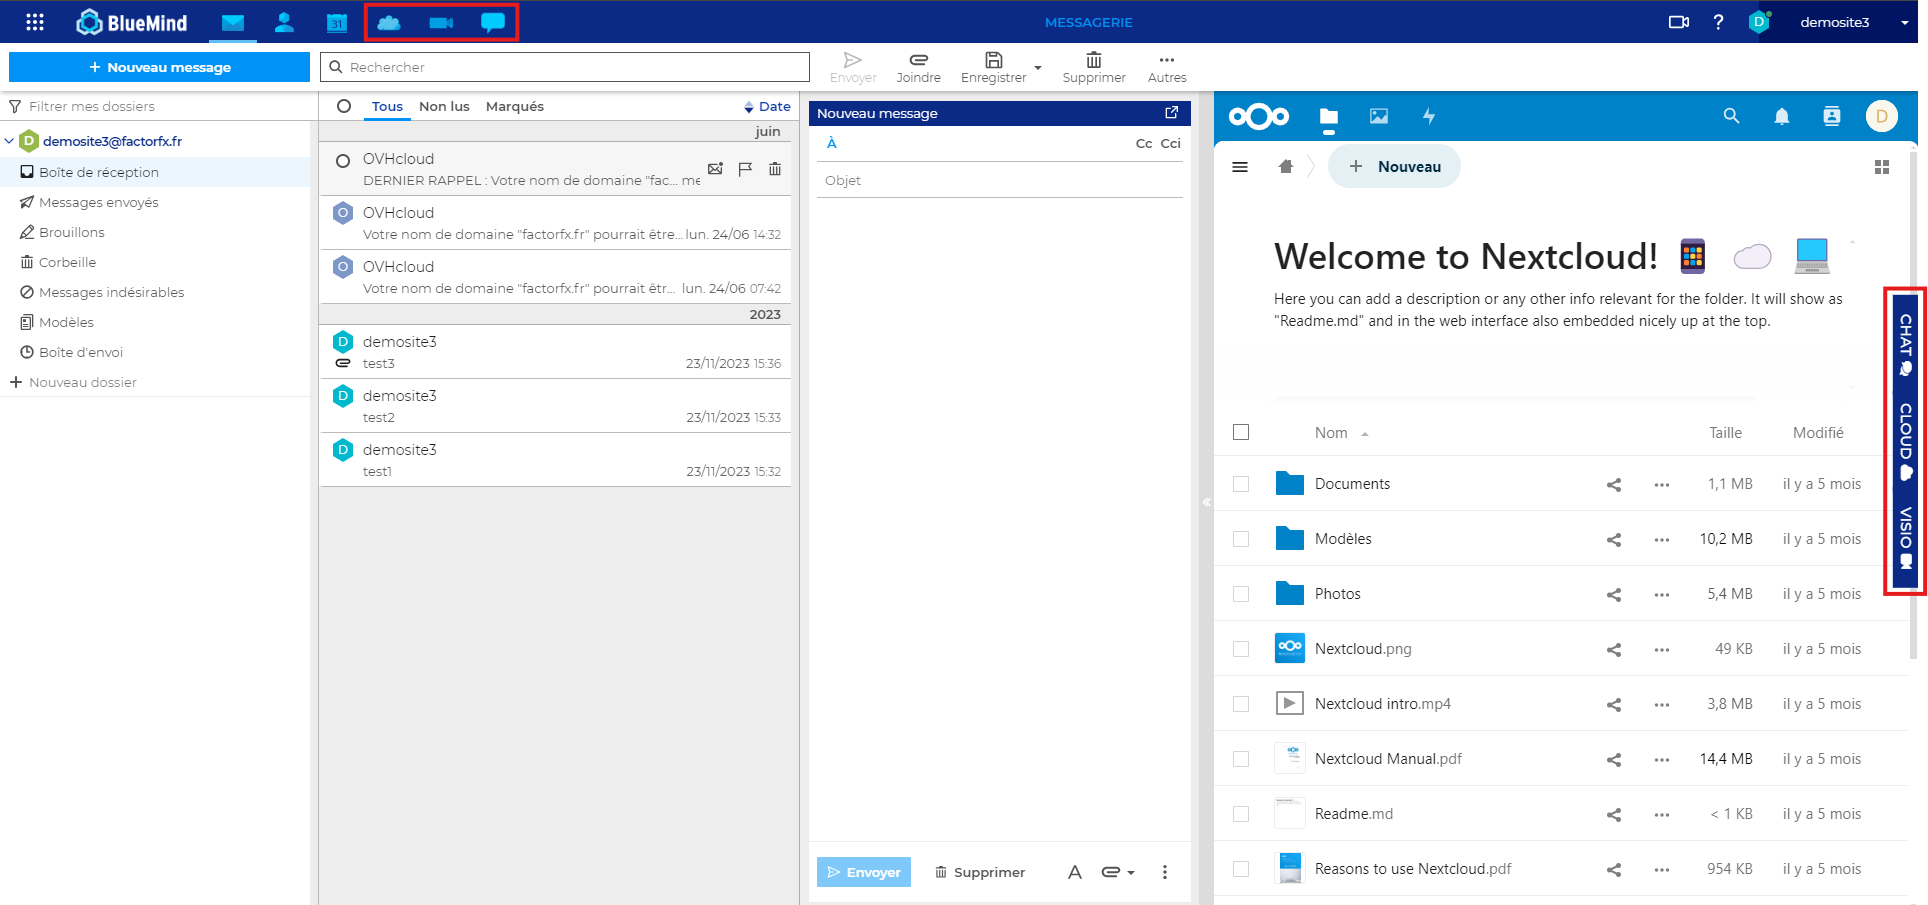Screen dimensions: 1928x905
Task: Click Nouveau in Nextcloud files
Action: point(1394,167)
